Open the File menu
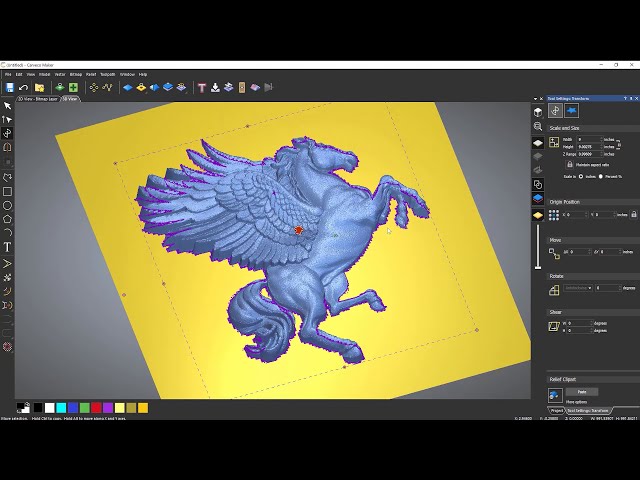This screenshot has width=640, height=480. point(8,75)
